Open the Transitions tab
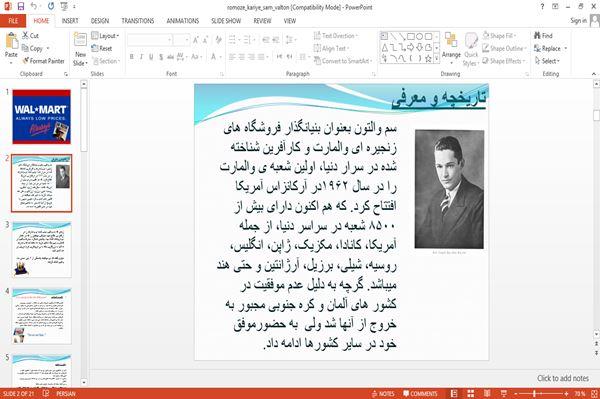The width and height of the screenshot is (600, 399). pyautogui.click(x=138, y=21)
